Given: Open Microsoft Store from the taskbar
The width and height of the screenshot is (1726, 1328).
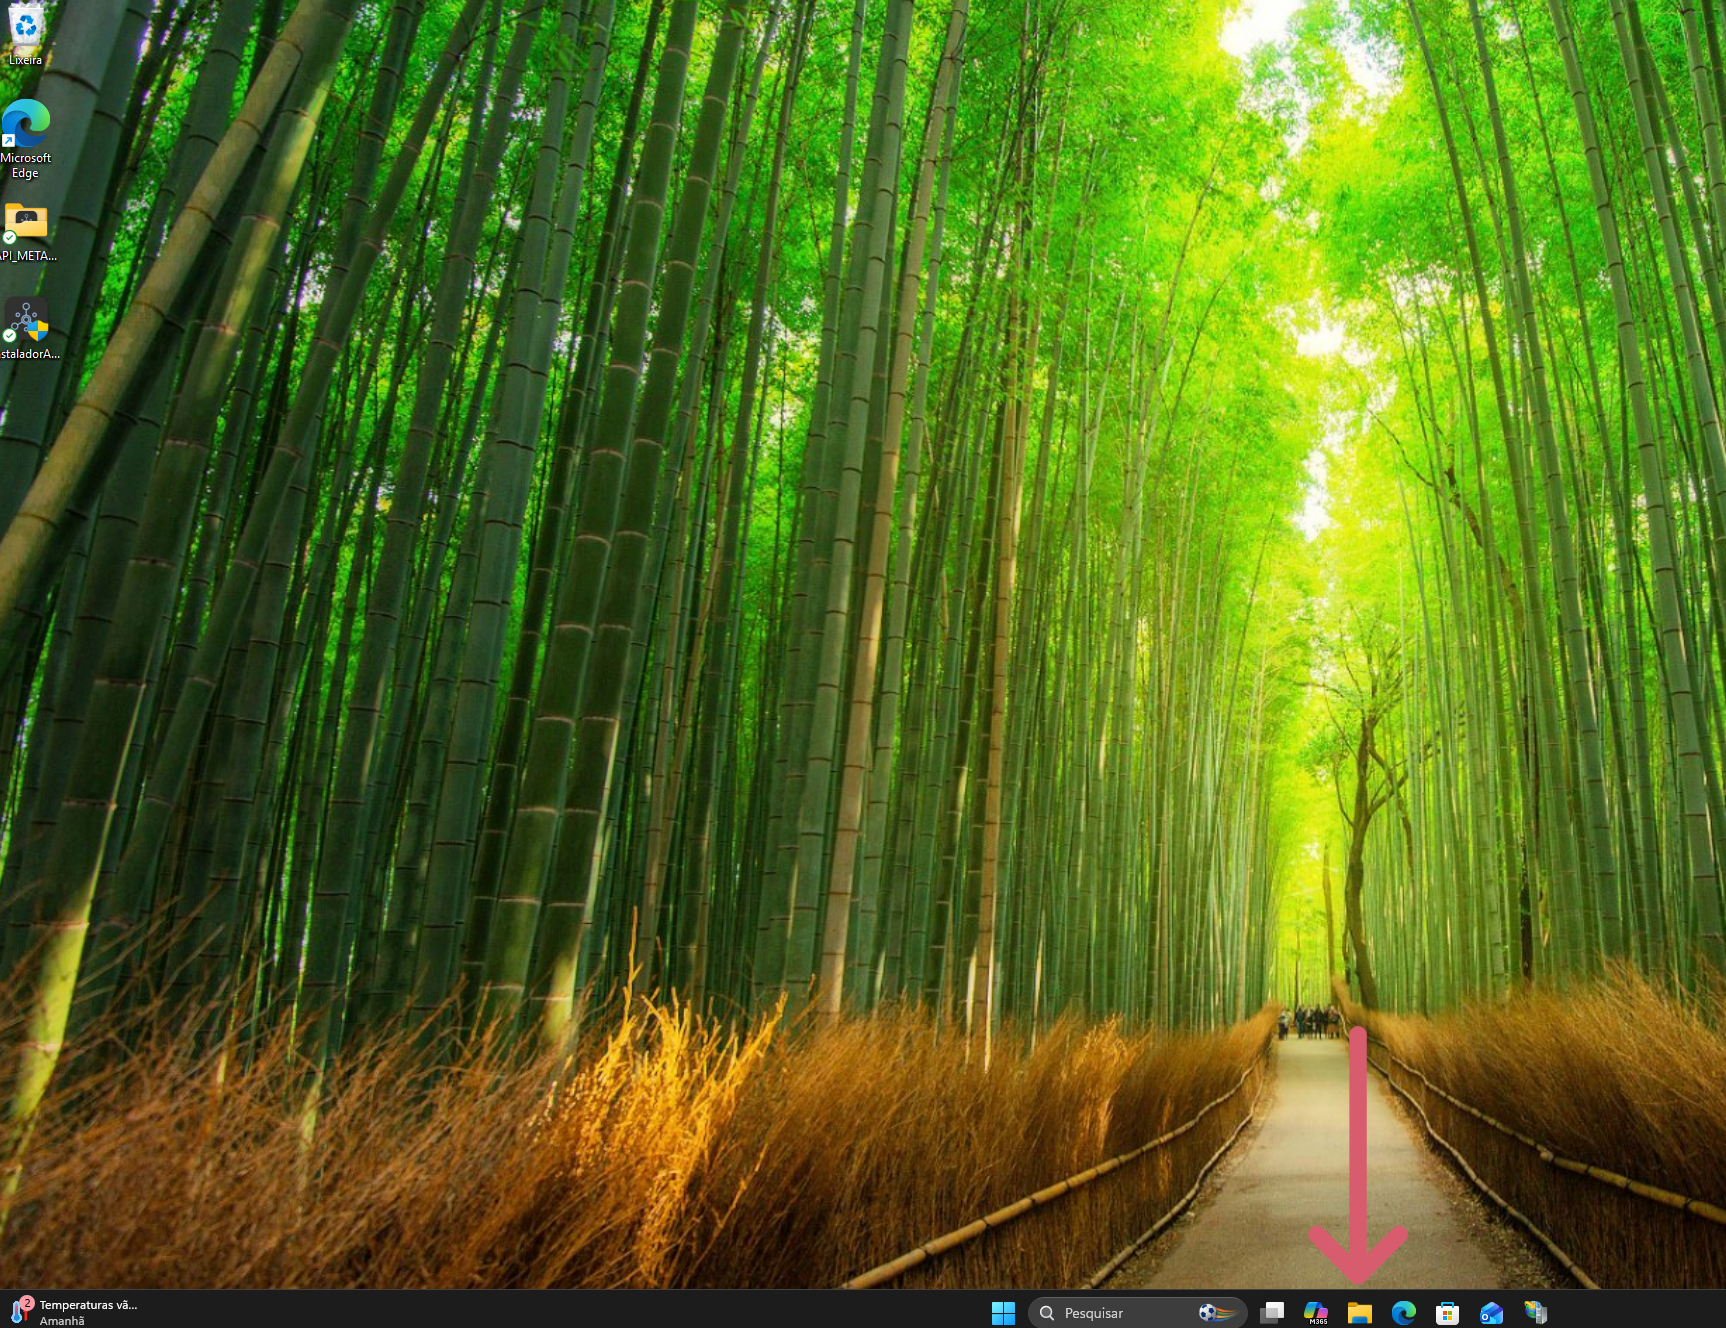Looking at the screenshot, I should pos(1448,1312).
